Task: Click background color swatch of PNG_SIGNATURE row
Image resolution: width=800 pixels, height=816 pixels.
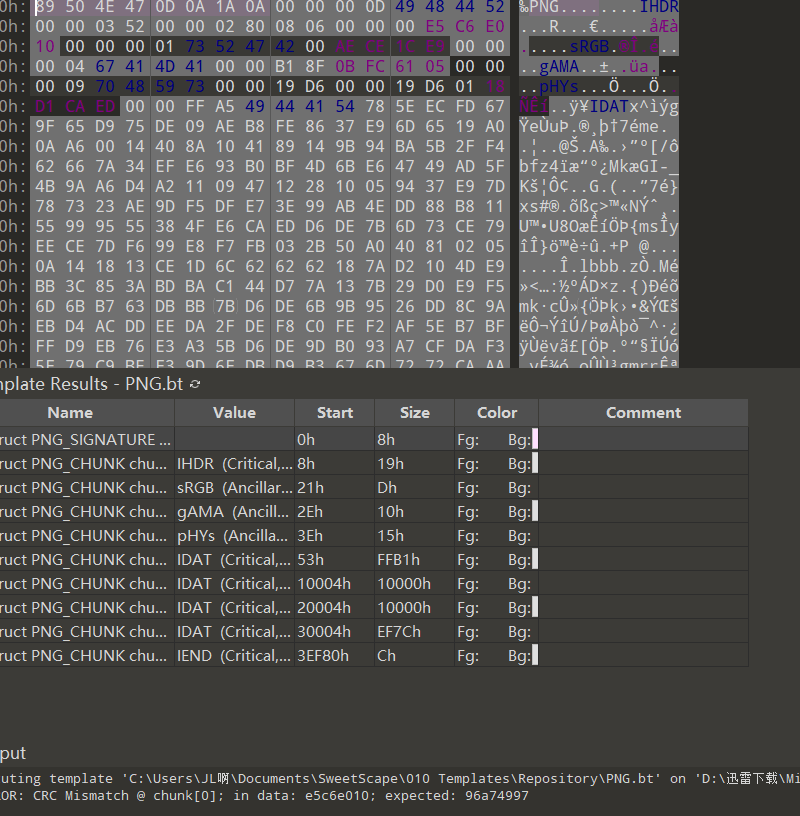Action: click(x=535, y=439)
